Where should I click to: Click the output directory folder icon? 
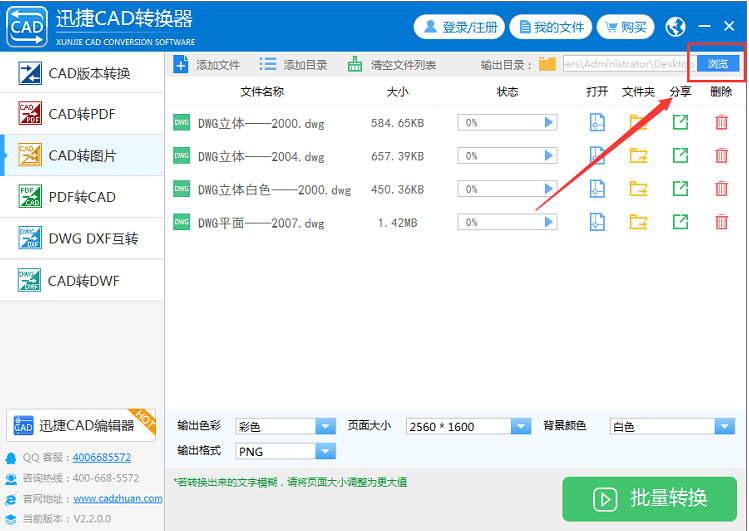click(x=547, y=64)
